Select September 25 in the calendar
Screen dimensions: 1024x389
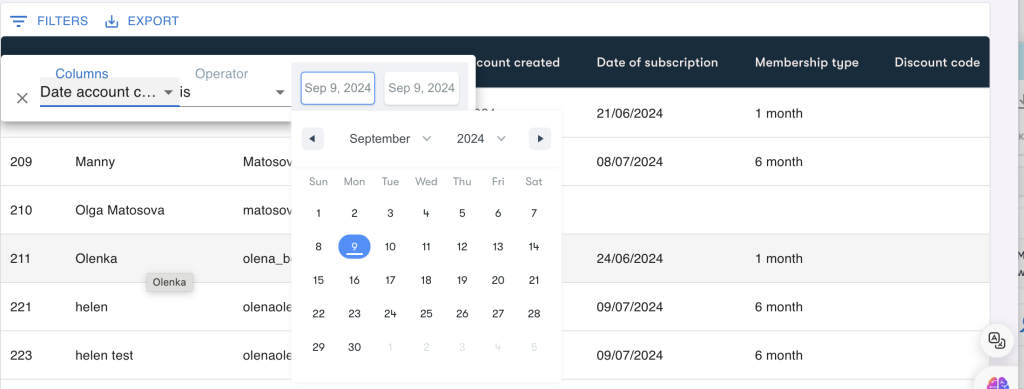tap(426, 314)
